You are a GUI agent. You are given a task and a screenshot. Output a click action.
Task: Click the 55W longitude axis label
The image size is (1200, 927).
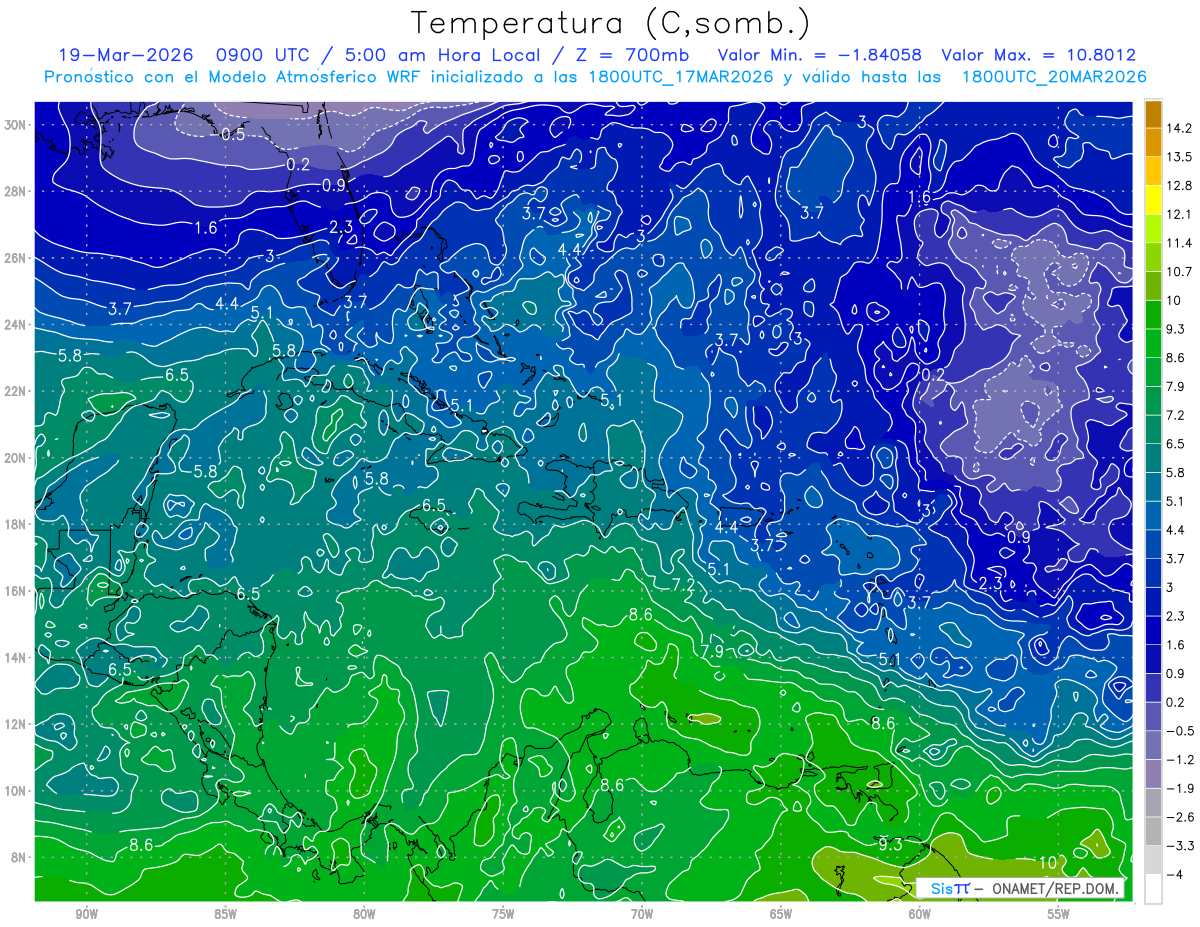click(x=1058, y=913)
